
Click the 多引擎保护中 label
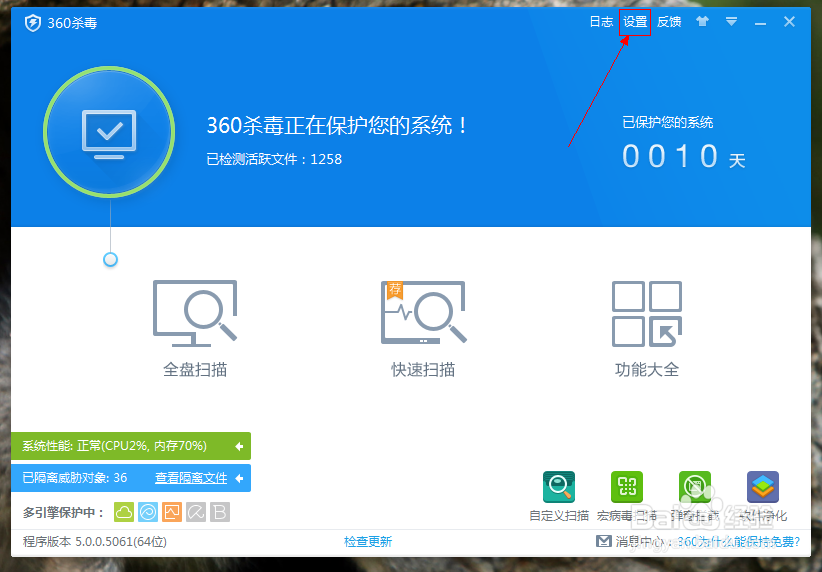(63, 513)
